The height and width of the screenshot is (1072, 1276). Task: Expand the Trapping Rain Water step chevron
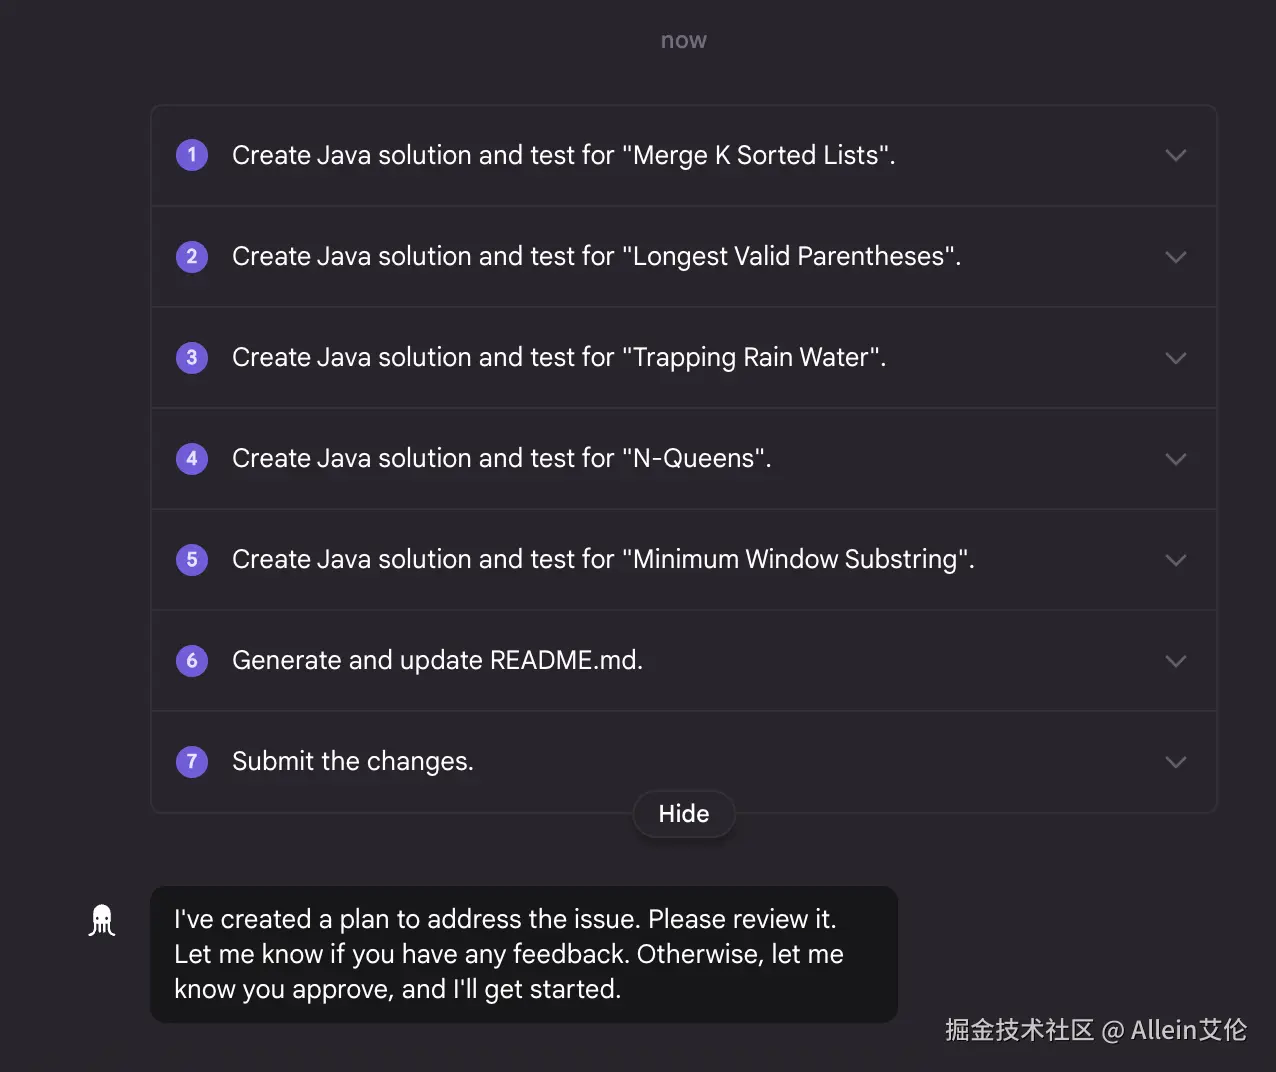[1175, 358]
